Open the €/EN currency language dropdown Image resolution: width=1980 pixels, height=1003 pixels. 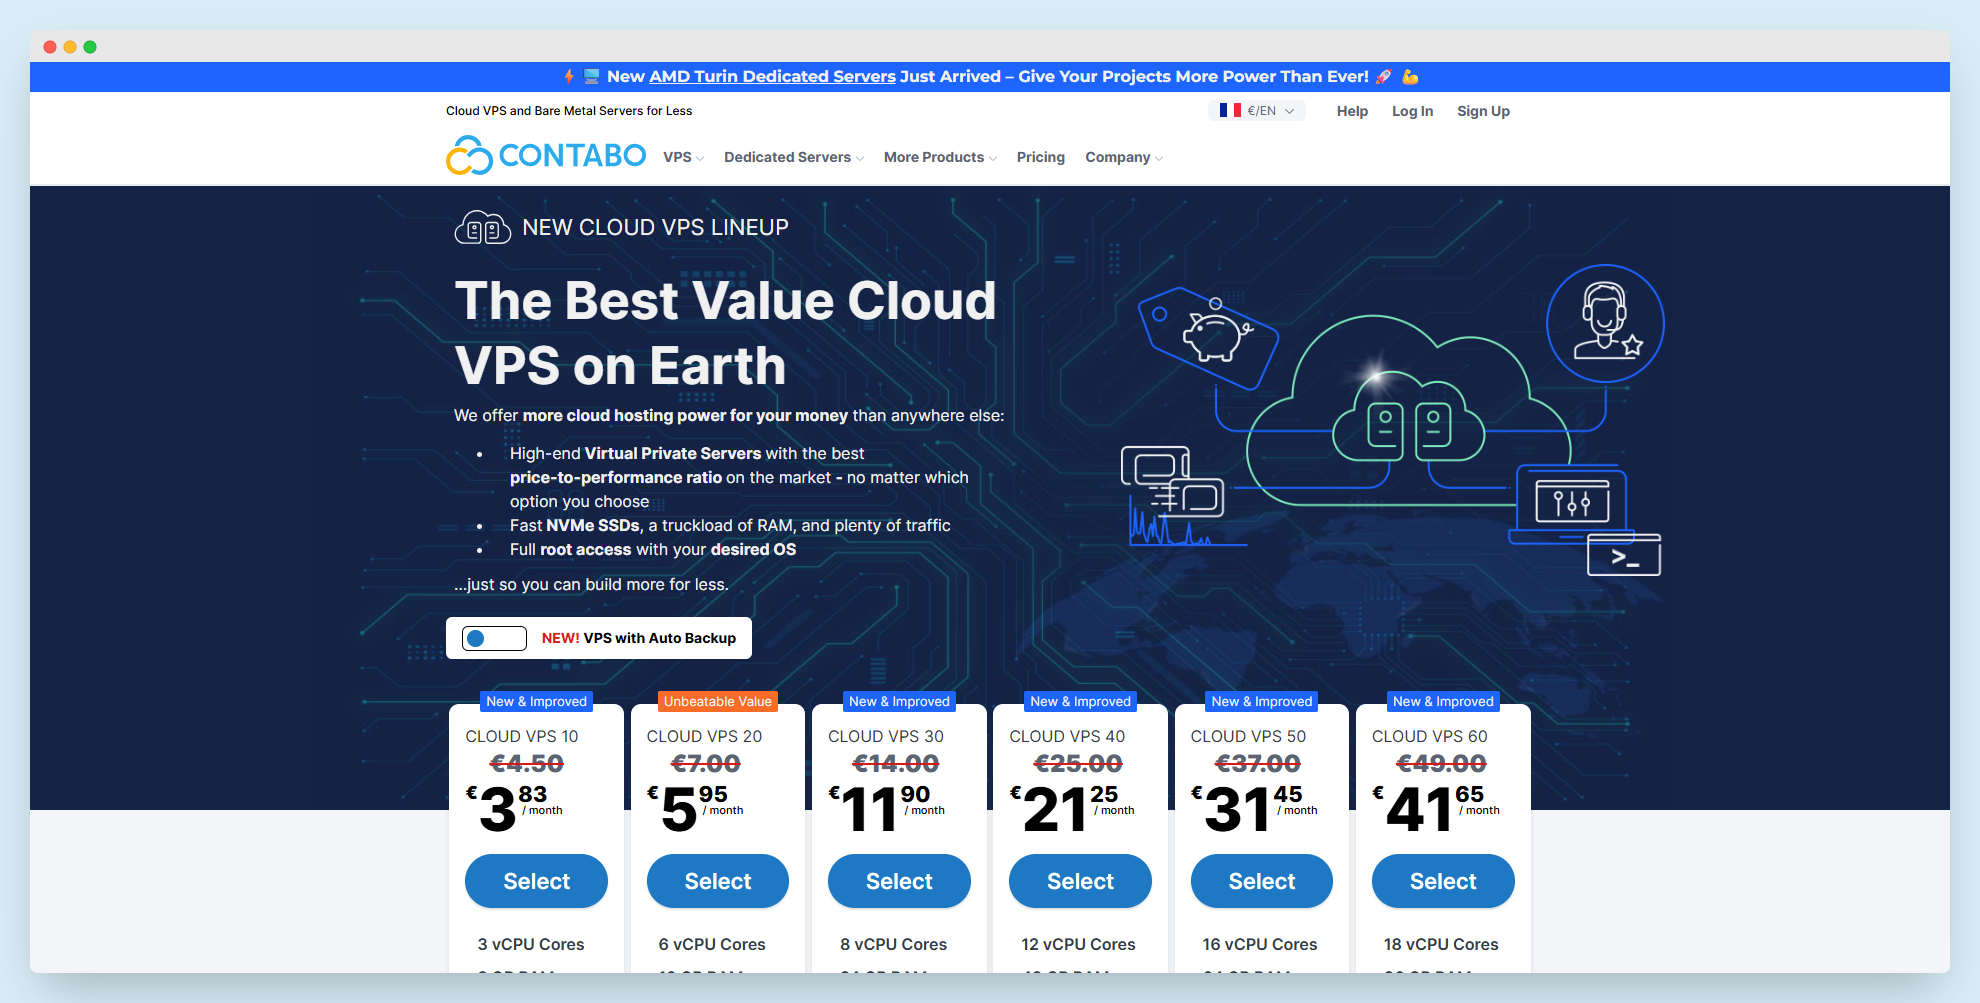tap(1258, 111)
